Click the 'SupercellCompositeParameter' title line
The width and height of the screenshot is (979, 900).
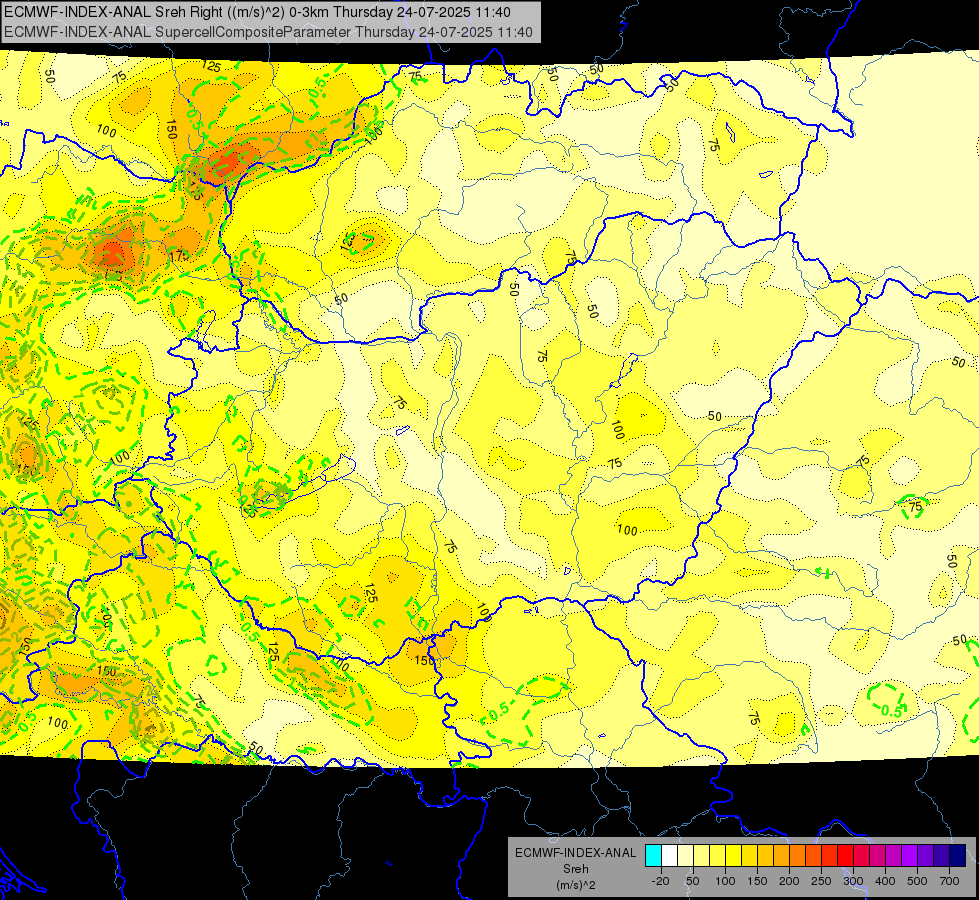click(x=268, y=32)
